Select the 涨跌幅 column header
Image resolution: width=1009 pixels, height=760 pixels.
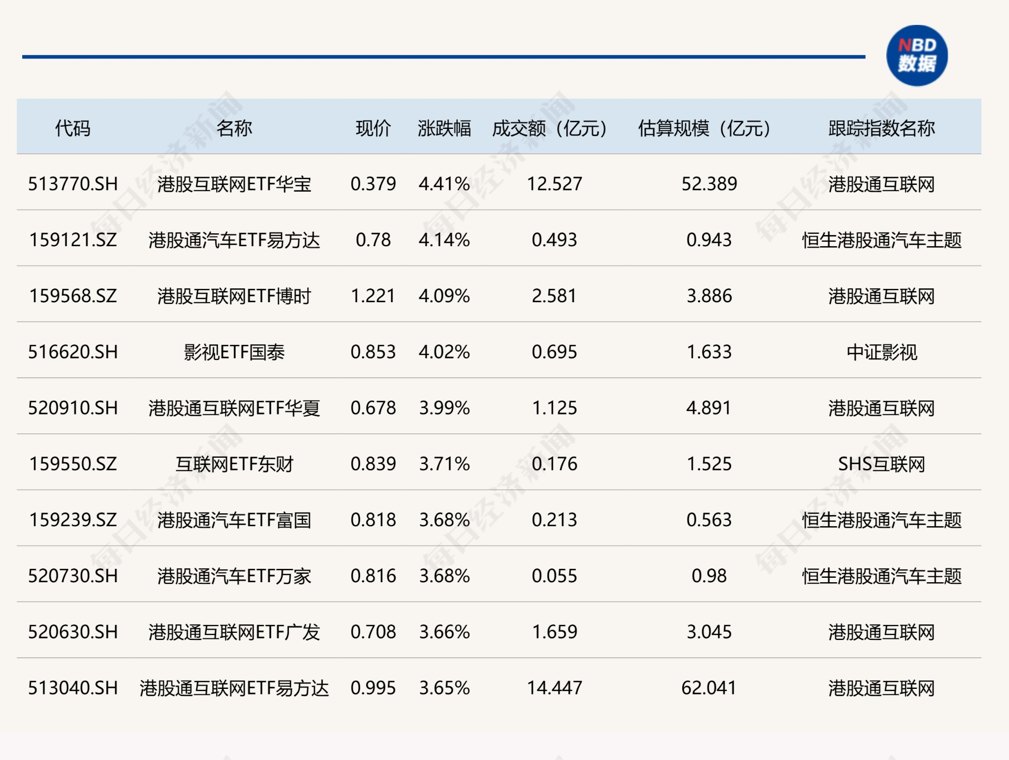click(x=444, y=128)
